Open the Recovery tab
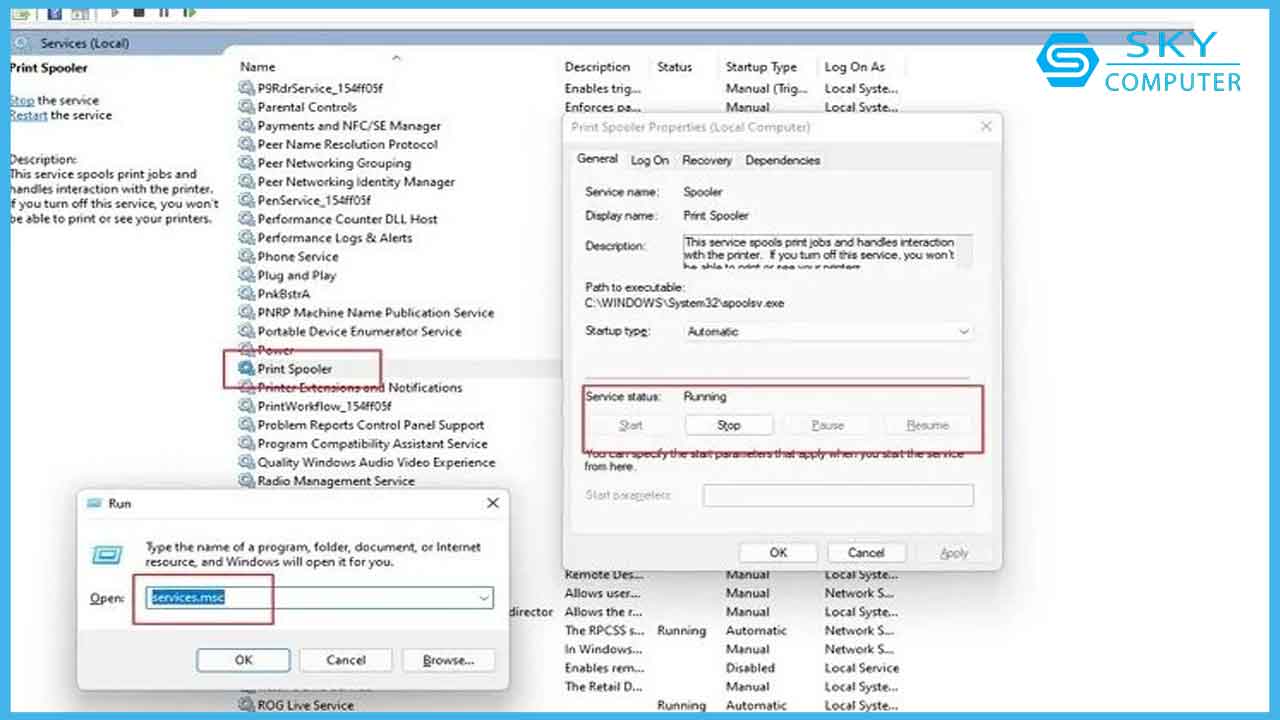This screenshot has height=720, width=1280. [707, 160]
